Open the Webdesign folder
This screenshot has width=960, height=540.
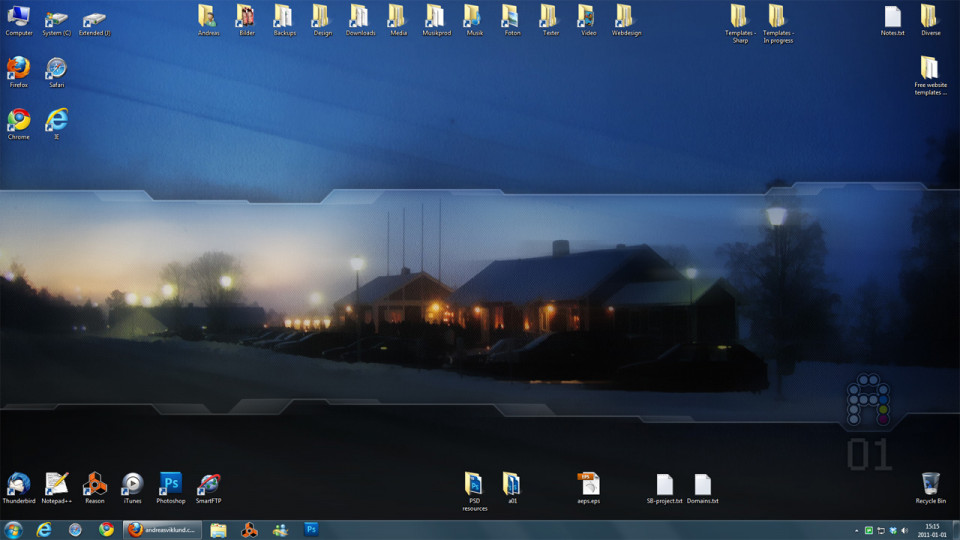click(x=626, y=20)
